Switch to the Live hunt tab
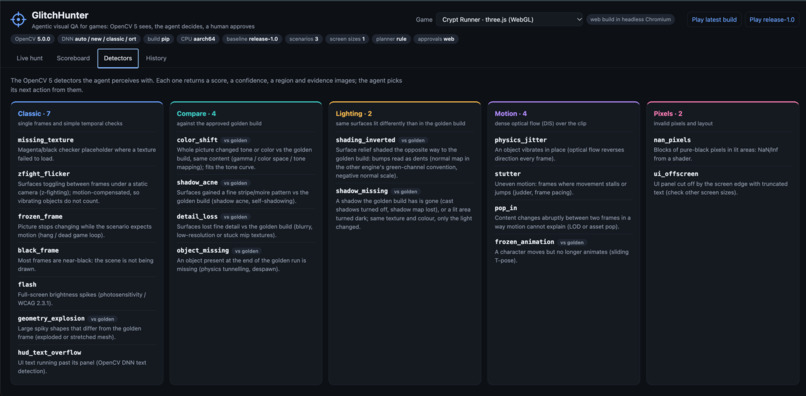 click(x=29, y=58)
